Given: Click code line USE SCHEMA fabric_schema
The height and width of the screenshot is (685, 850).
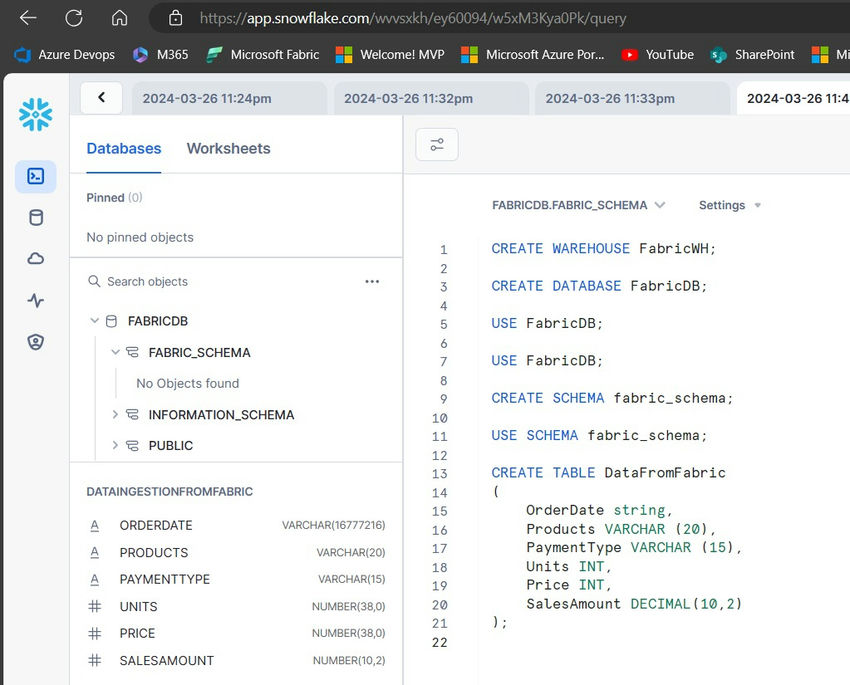Looking at the screenshot, I should coord(599,436).
